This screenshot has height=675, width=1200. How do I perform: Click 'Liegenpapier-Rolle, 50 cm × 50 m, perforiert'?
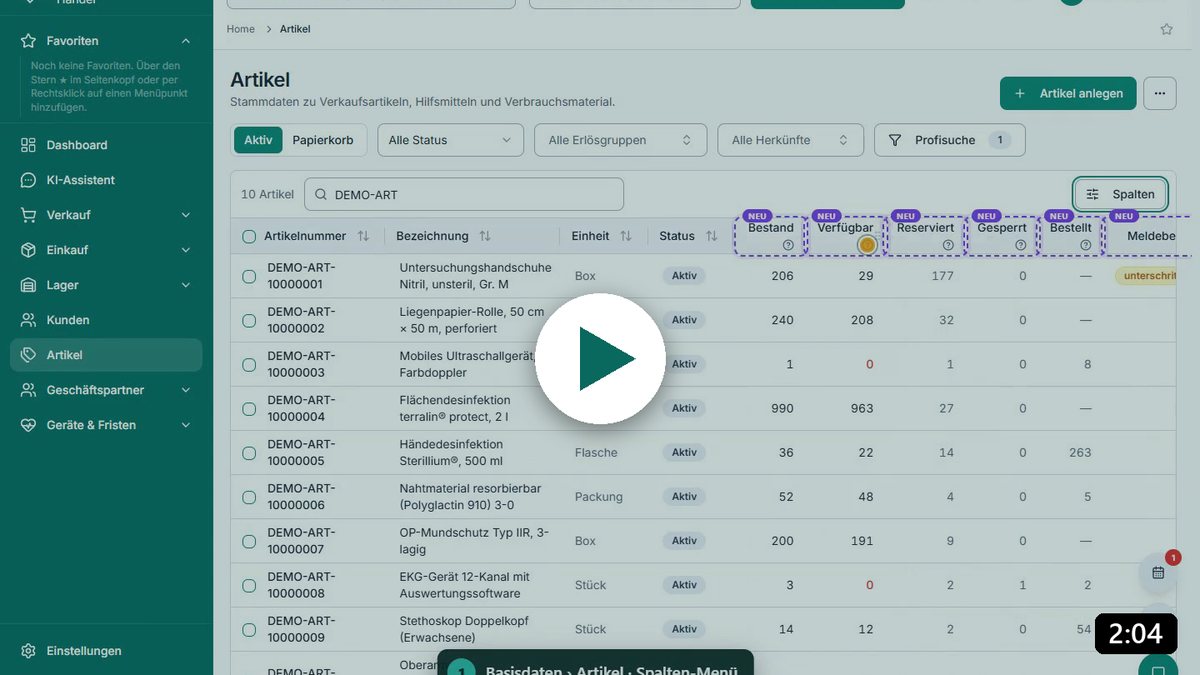coord(472,320)
